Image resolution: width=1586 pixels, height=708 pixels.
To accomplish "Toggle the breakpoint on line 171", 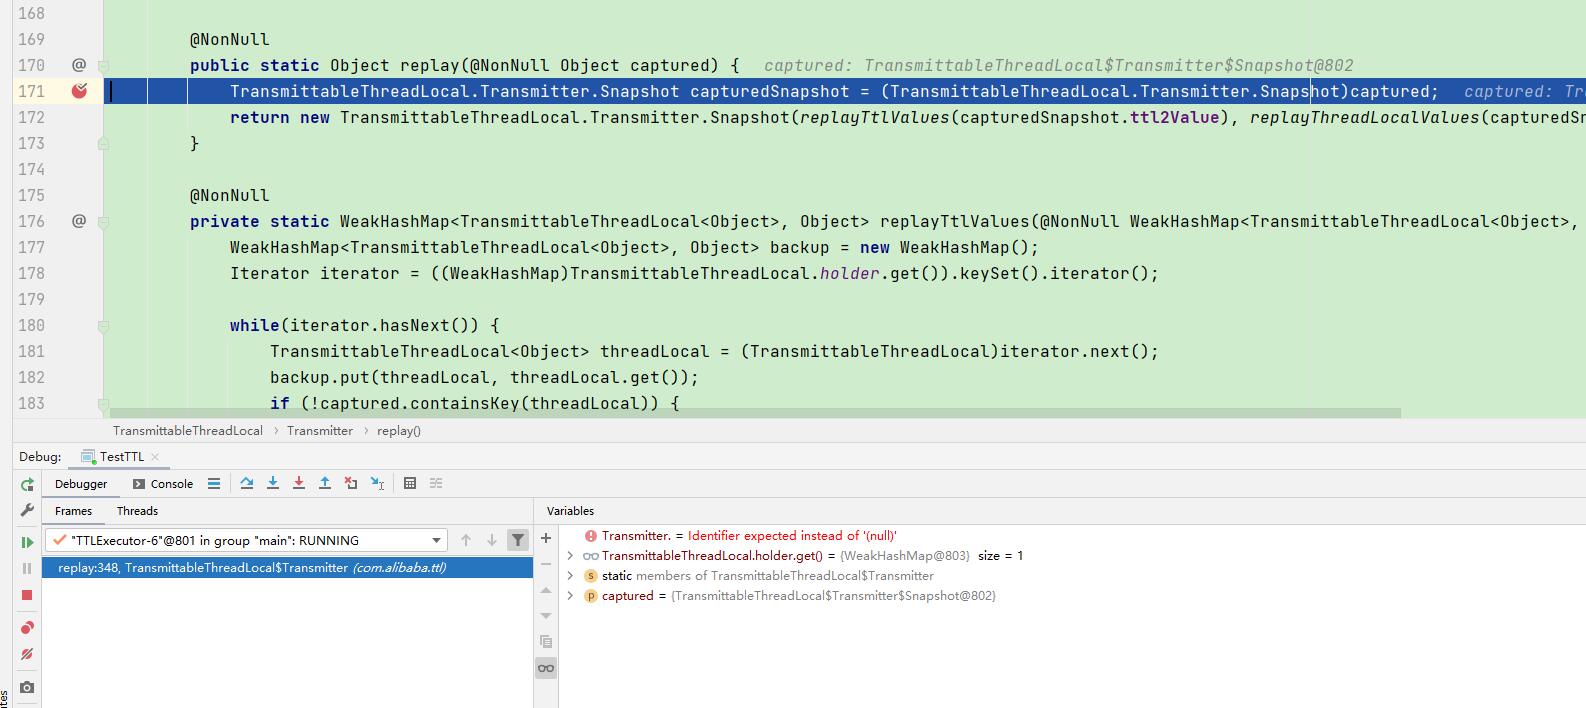I will (79, 91).
